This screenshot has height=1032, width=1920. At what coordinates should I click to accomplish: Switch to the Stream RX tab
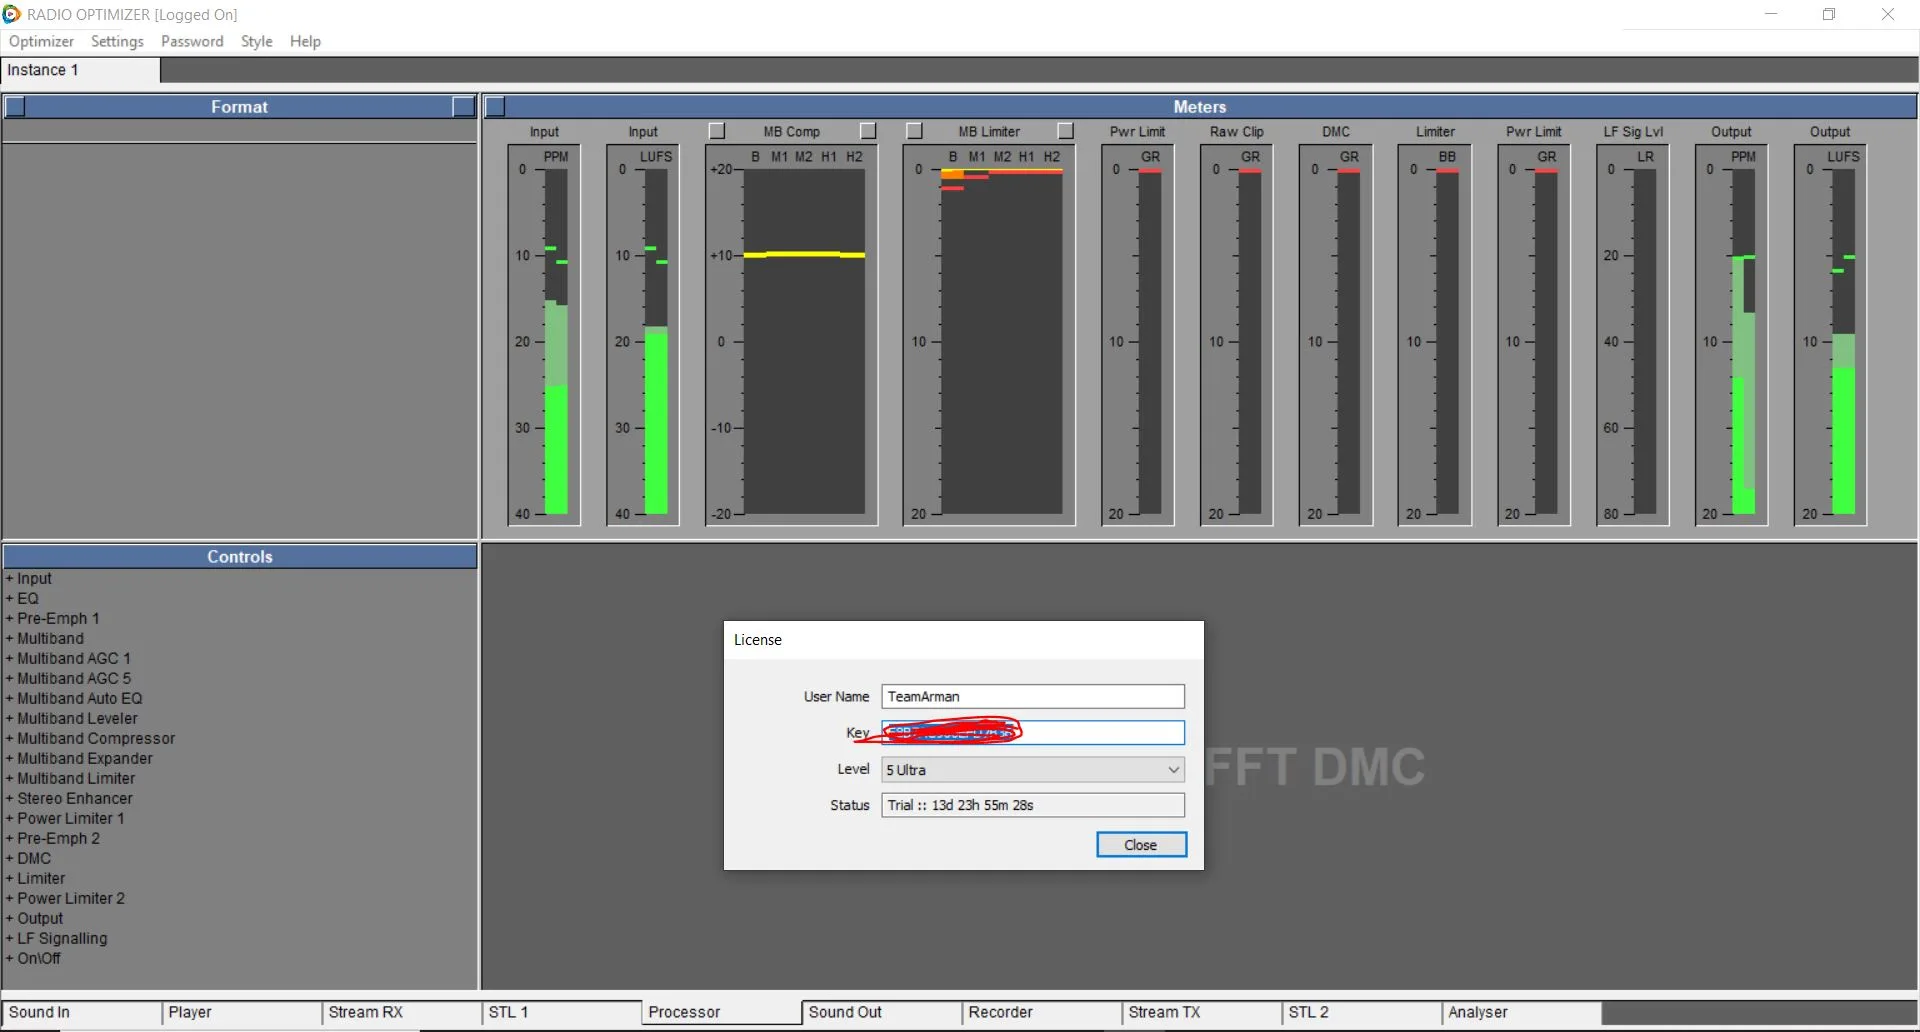point(401,1013)
